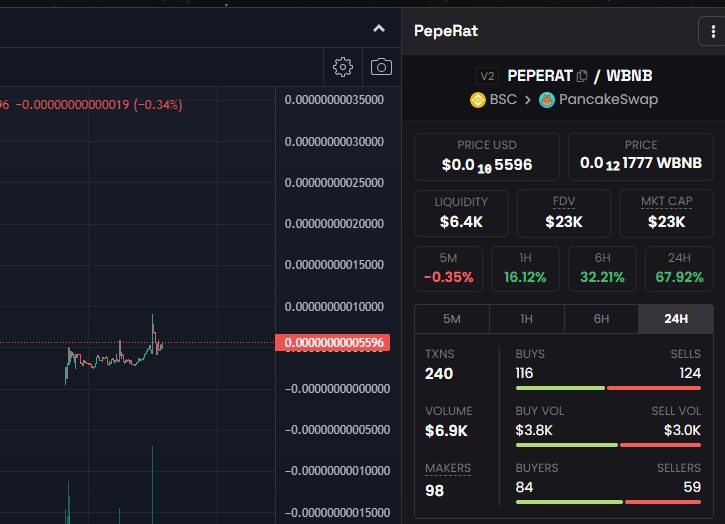Click the MKT CAP label
This screenshot has height=524, width=725.
(666, 202)
